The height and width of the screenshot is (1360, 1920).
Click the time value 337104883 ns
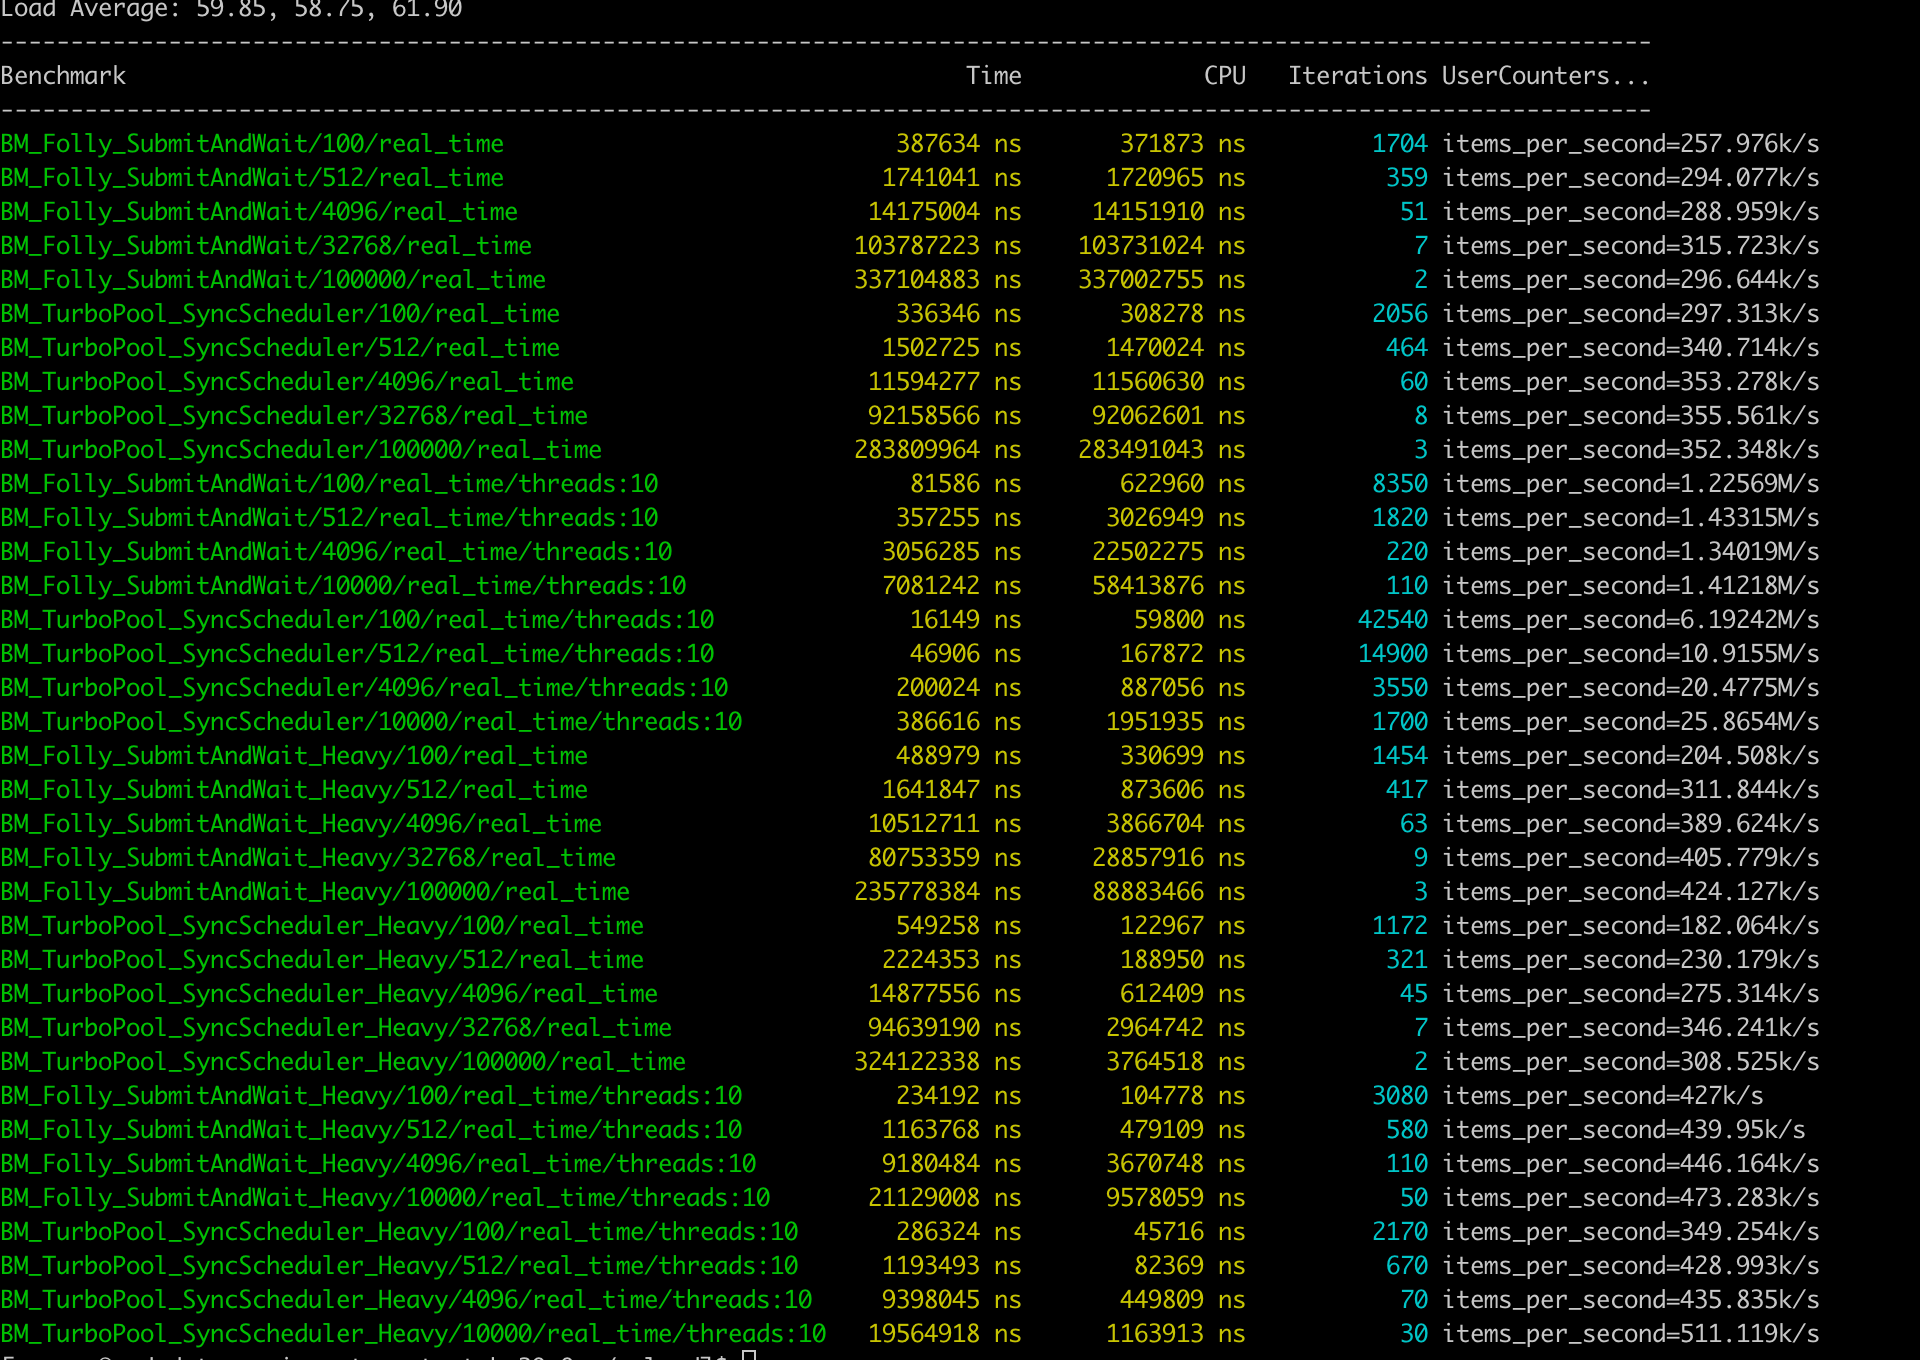(x=938, y=280)
